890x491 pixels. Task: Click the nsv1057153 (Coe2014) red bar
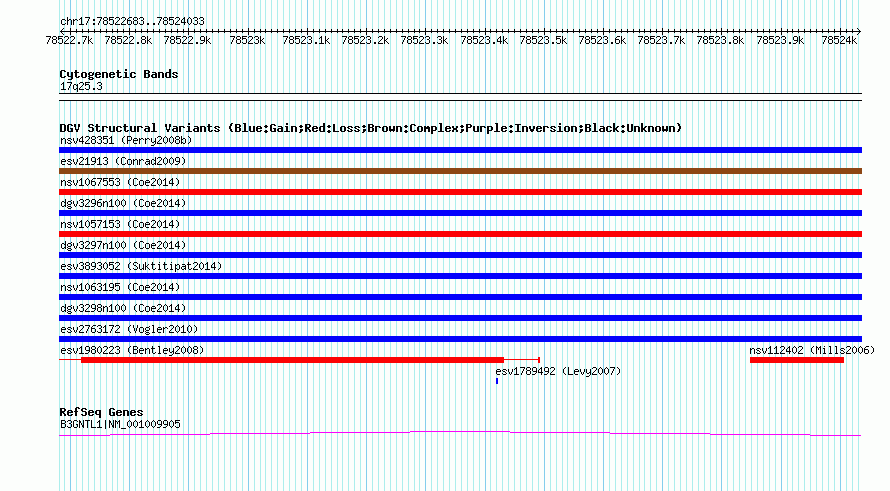[x=460, y=234]
